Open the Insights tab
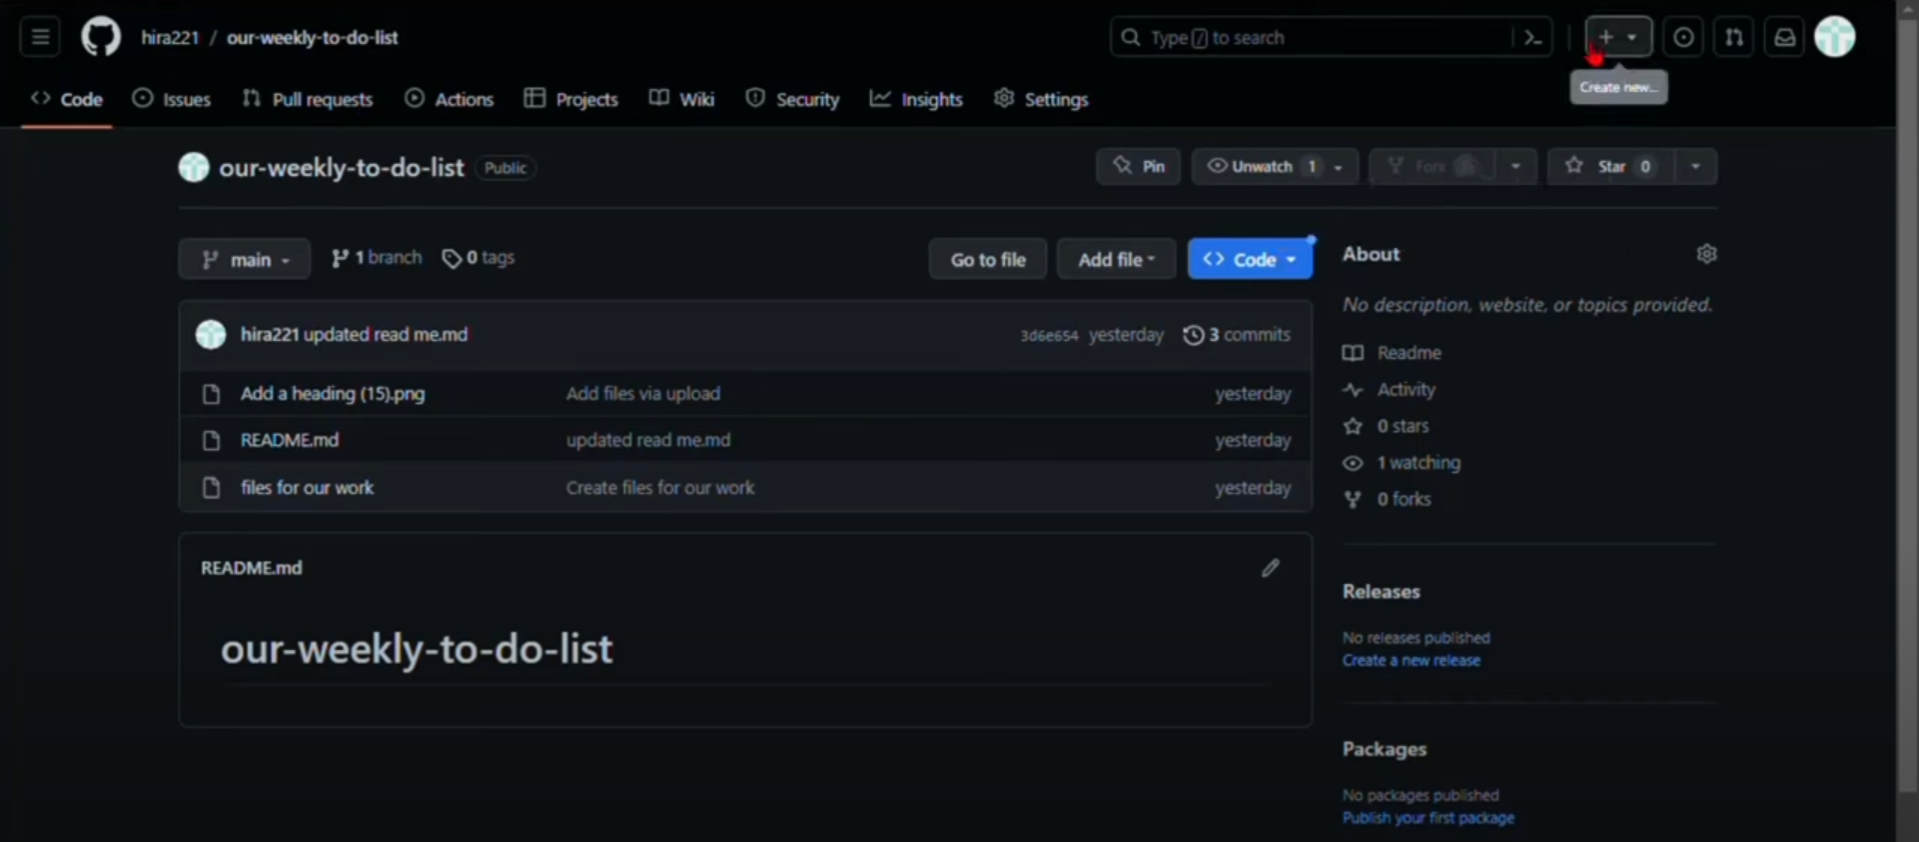 (916, 99)
